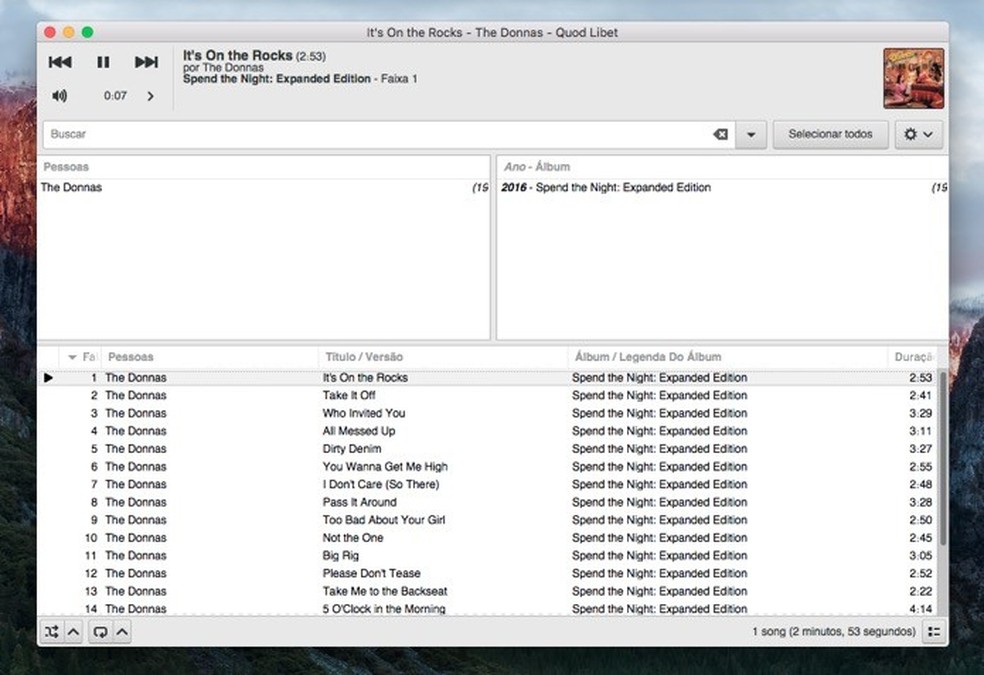Click duration 4:14 of track 14
Image resolution: width=984 pixels, height=675 pixels.
[x=921, y=609]
